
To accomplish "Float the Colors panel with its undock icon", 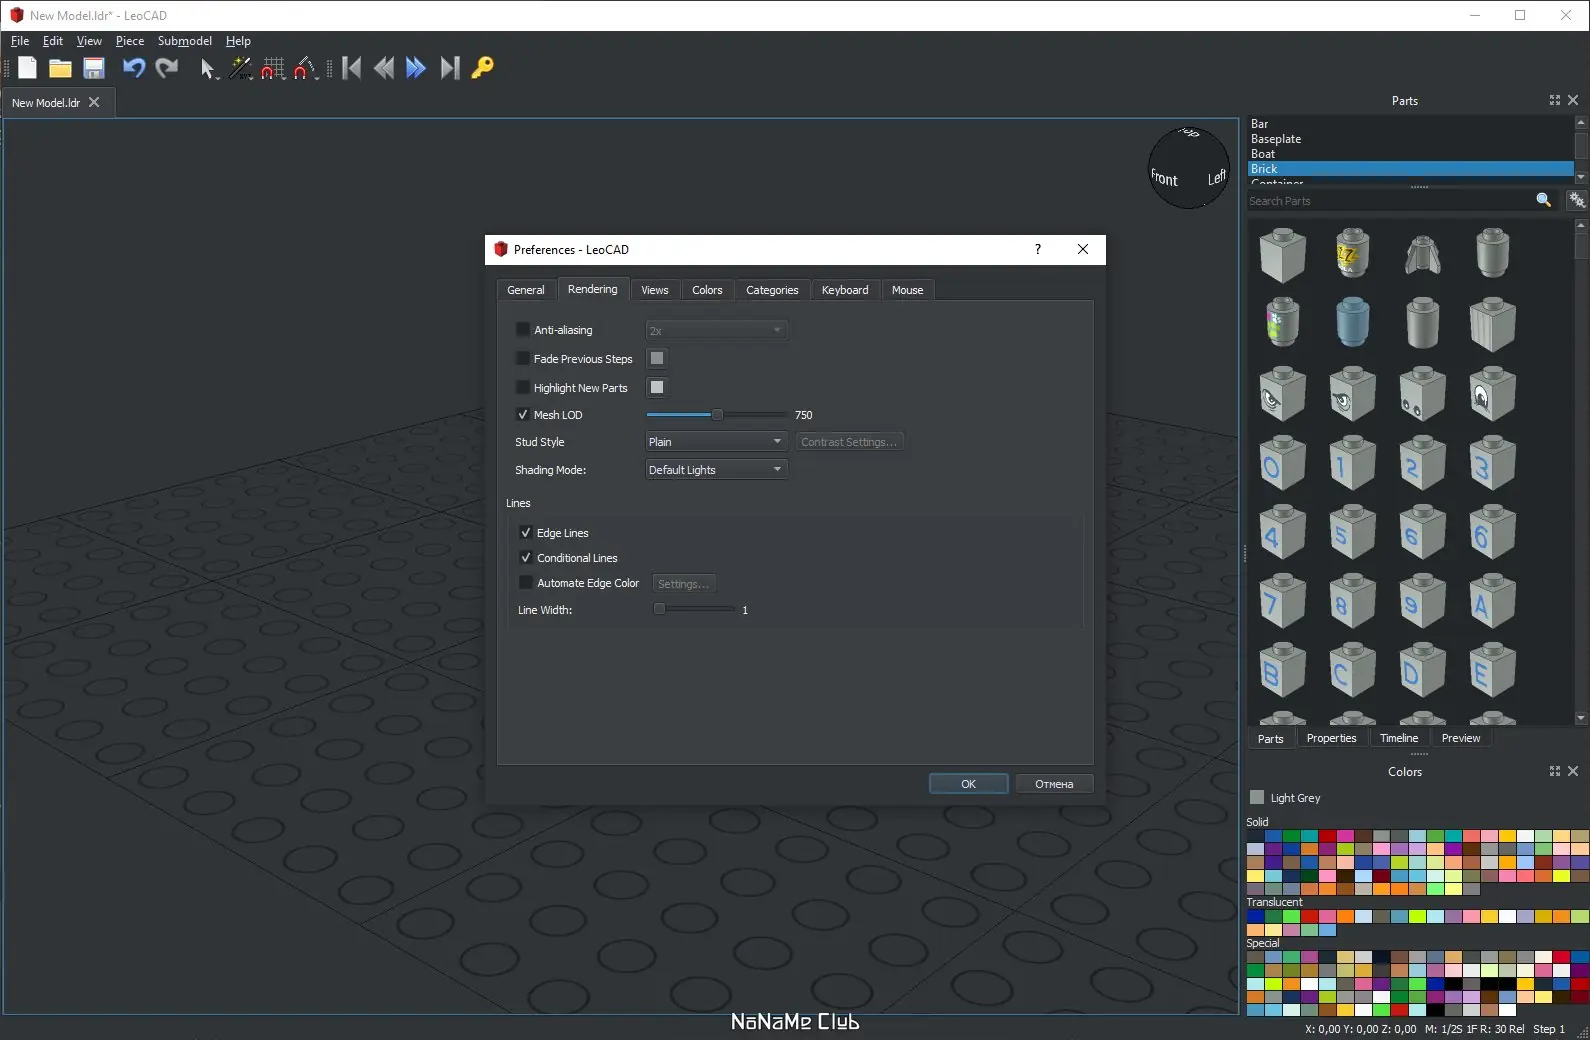I will click(1555, 771).
